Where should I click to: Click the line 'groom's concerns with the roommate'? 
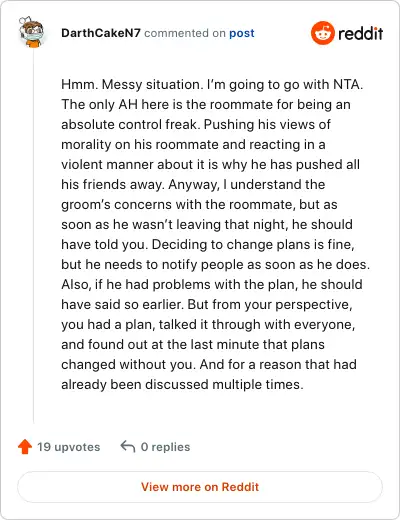199,204
